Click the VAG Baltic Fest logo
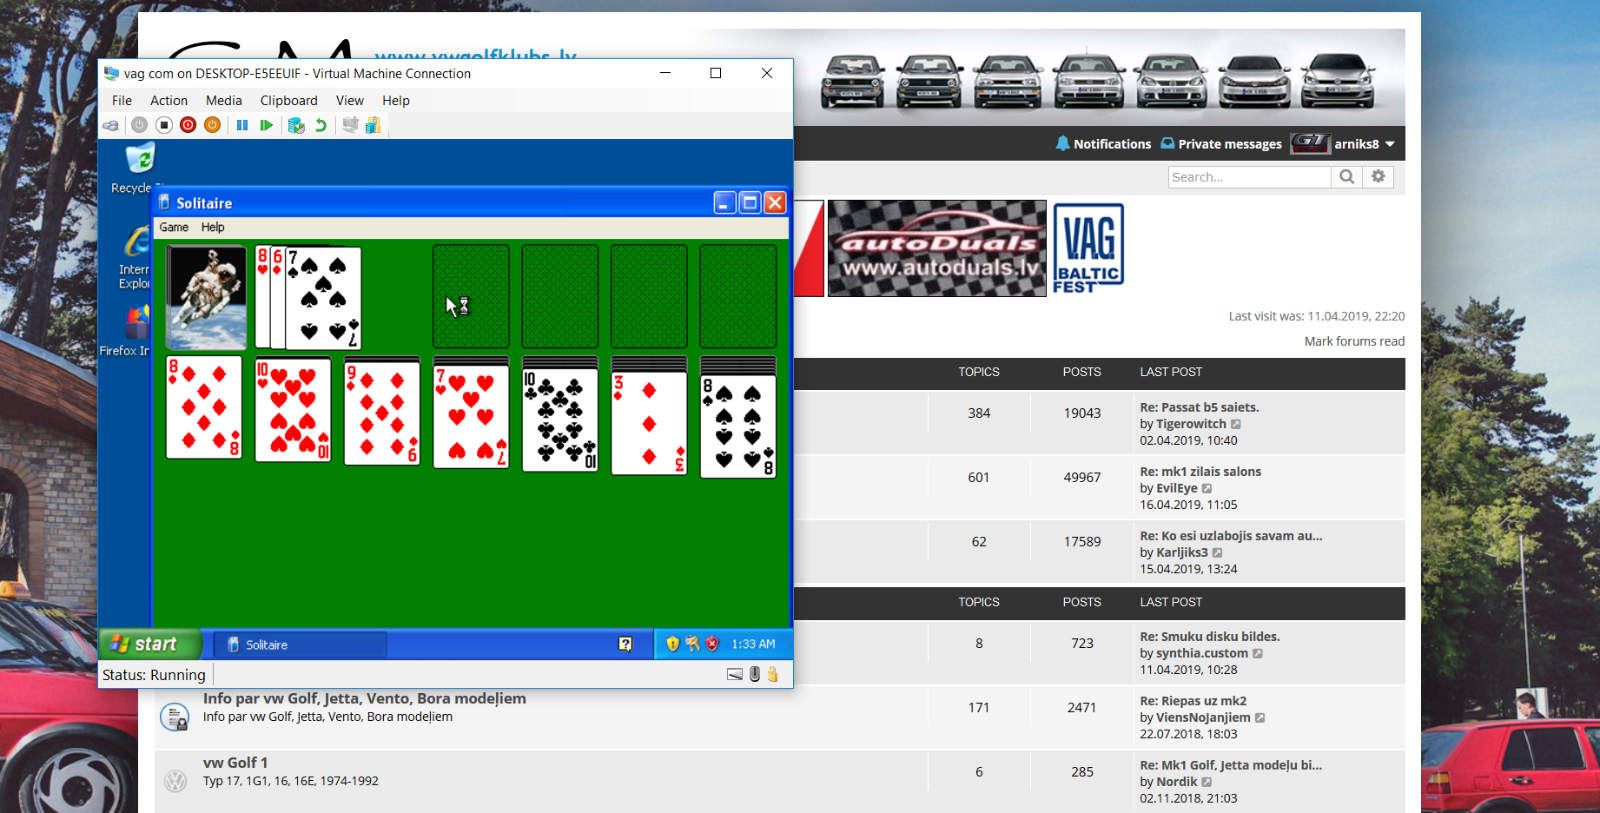This screenshot has height=813, width=1600. click(1088, 248)
